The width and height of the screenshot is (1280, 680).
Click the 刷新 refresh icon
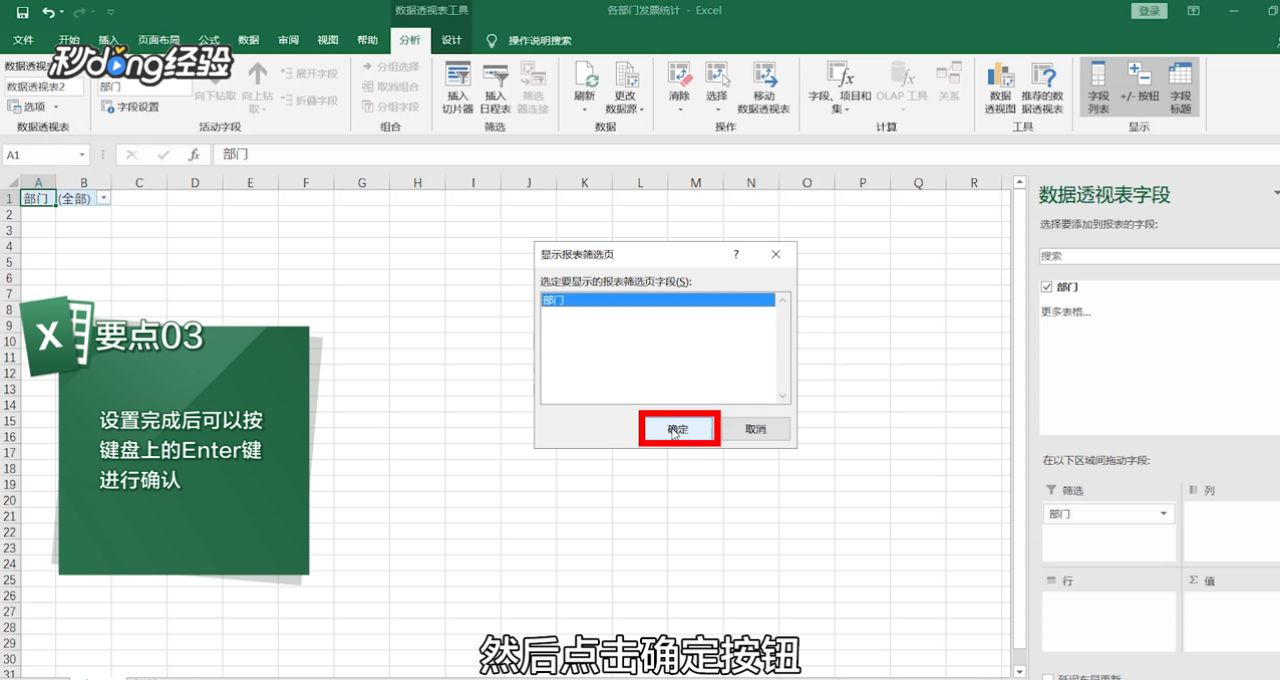tap(585, 76)
